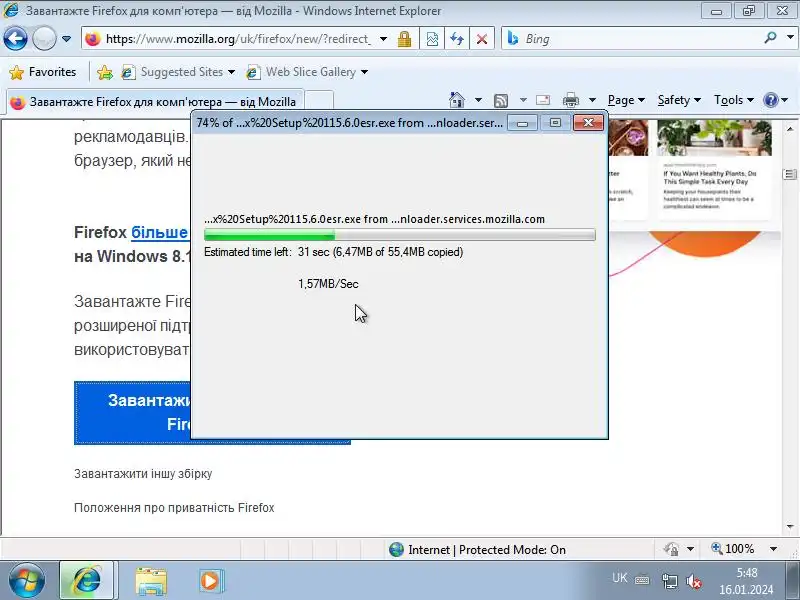Viewport: 800px width, 600px height.
Task: Click the security lock icon
Action: pyautogui.click(x=405, y=39)
